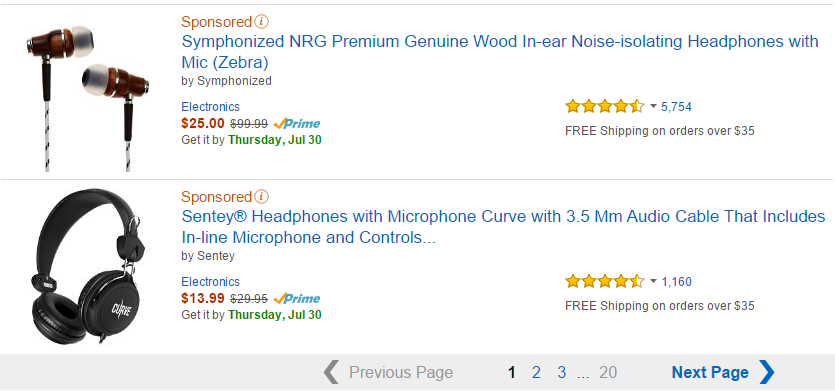Expand rating breakdown arrow next to 5,754
This screenshot has width=835, height=391.
click(653, 107)
